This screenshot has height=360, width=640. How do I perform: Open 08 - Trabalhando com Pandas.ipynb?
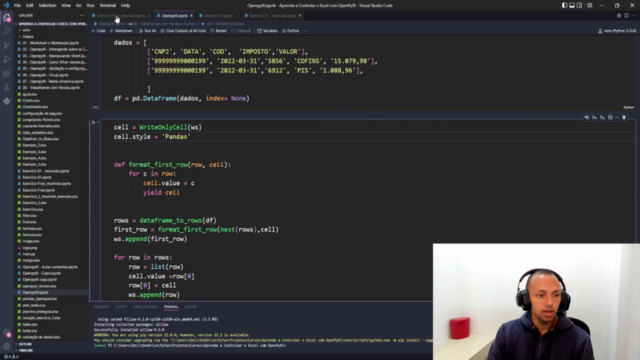point(51,88)
